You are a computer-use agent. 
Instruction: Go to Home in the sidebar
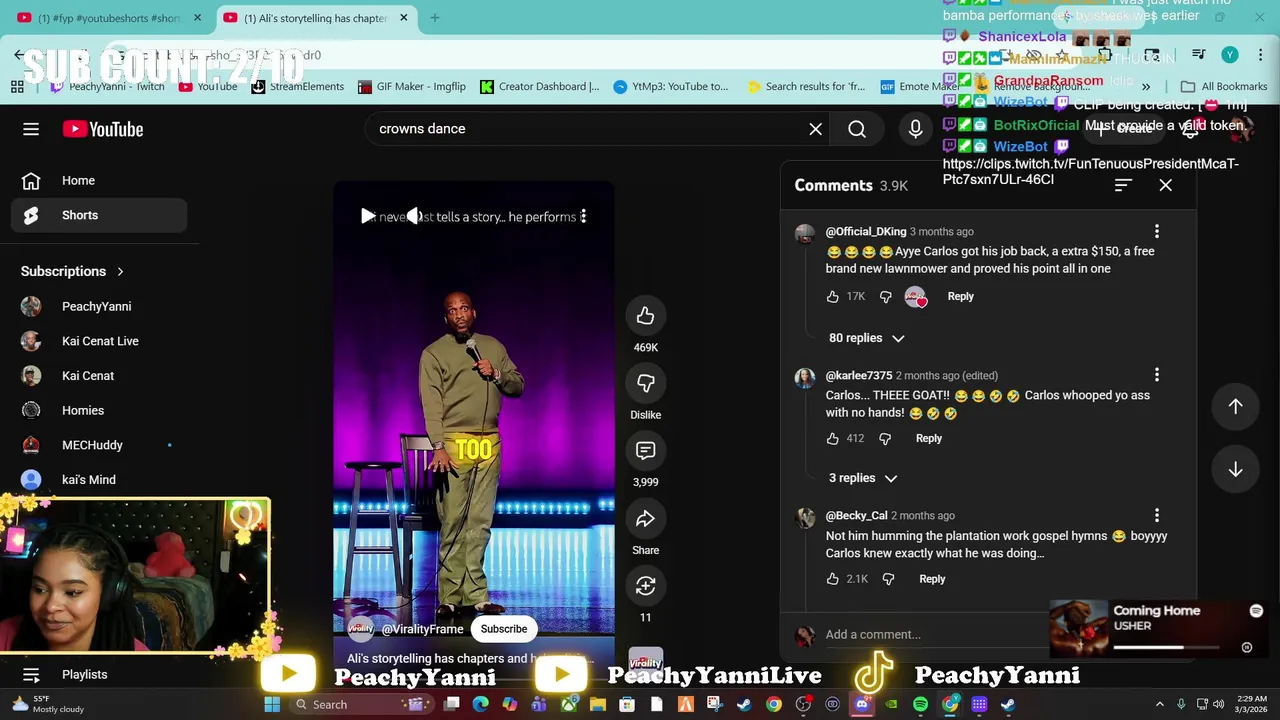coord(99,181)
